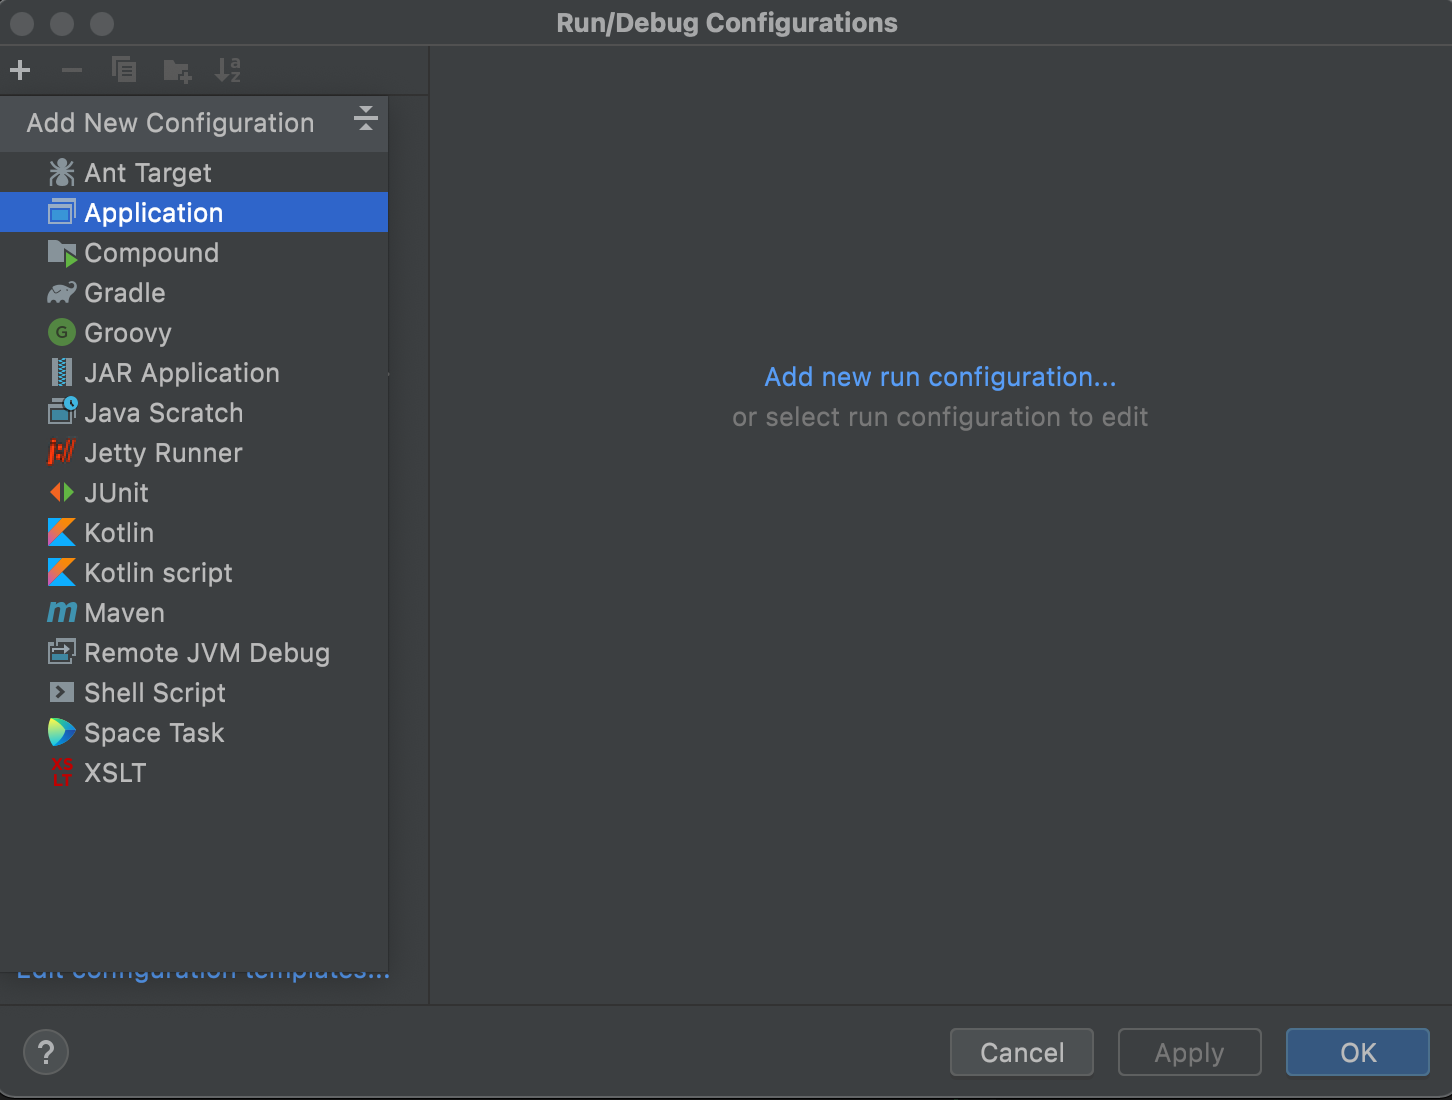Pick JUnit configuration type

194,492
